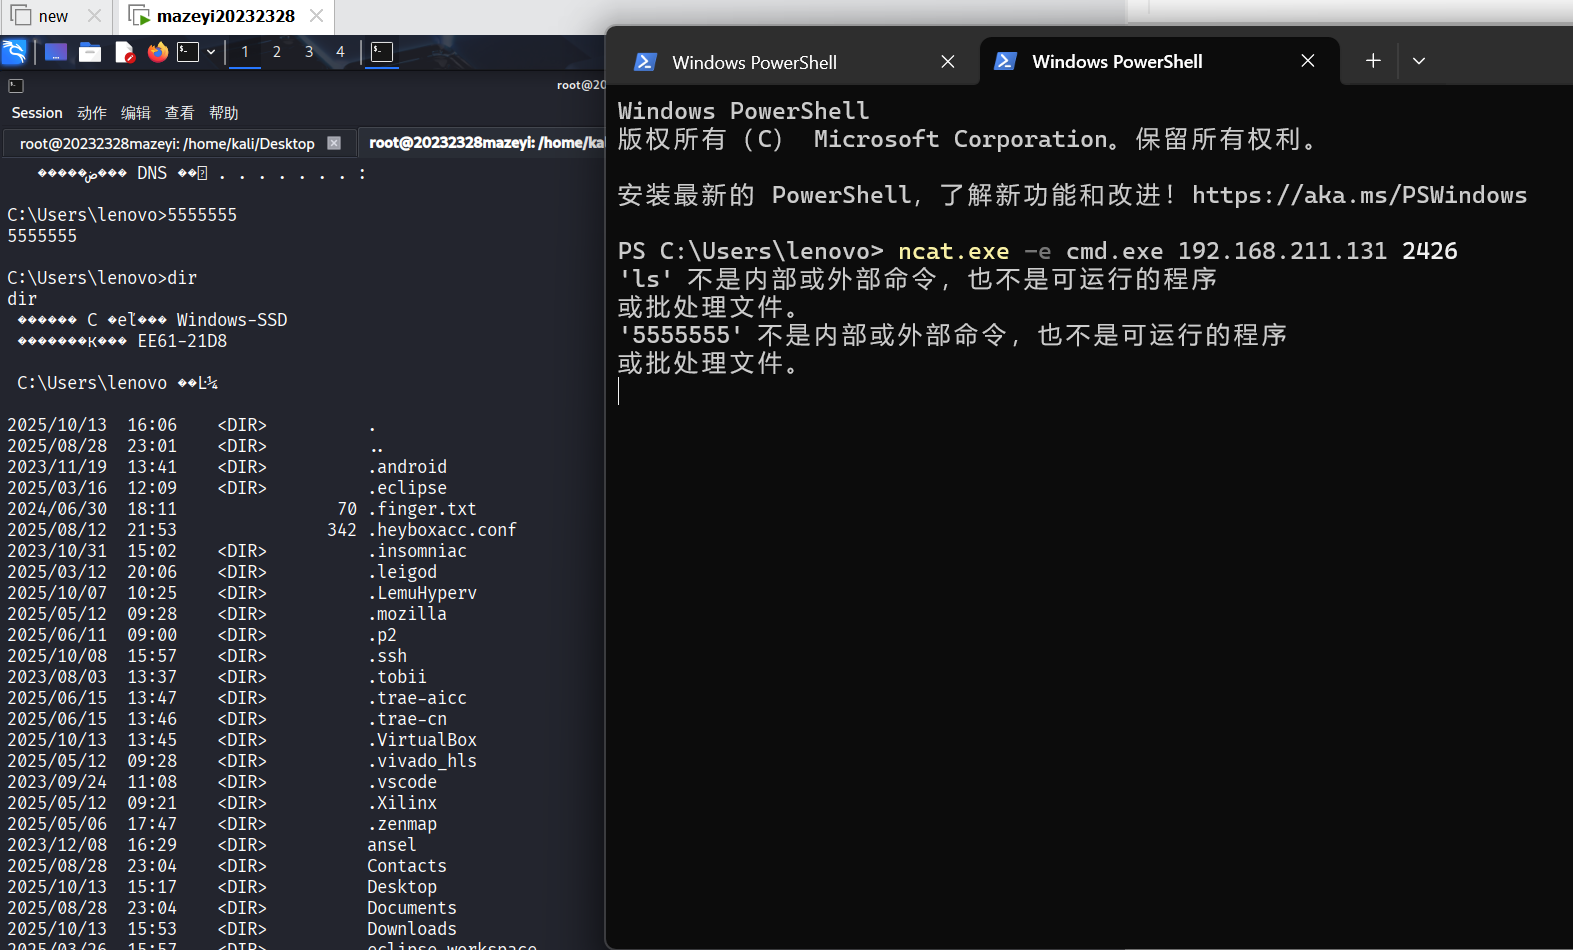The height and width of the screenshot is (950, 1573).
Task: Click the .Xilinx directory entry
Action: 402,803
